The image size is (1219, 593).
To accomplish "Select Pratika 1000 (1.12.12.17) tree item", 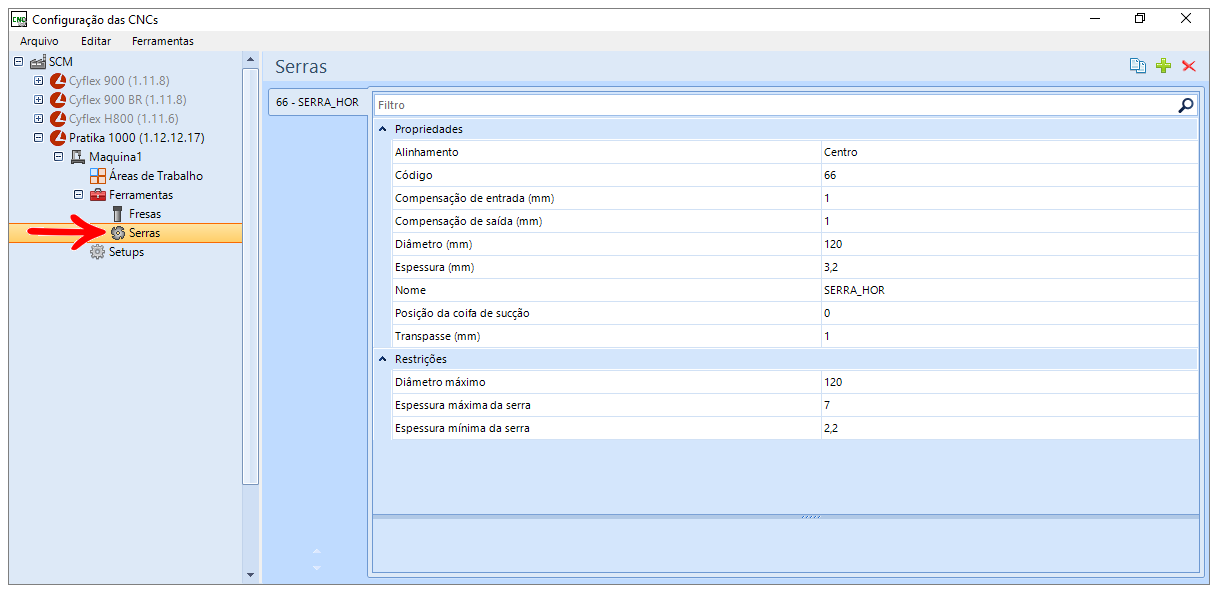I will (137, 138).
